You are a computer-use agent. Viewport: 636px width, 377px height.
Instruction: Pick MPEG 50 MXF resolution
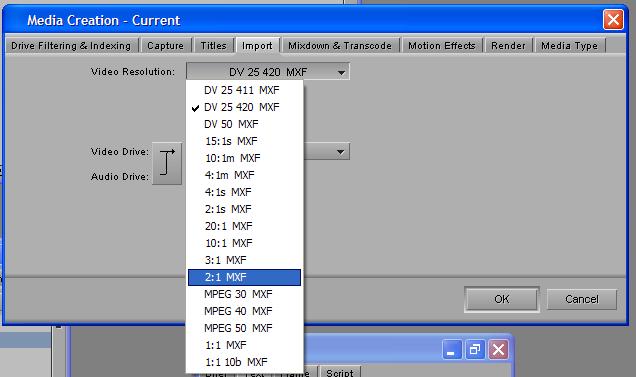pyautogui.click(x=244, y=328)
